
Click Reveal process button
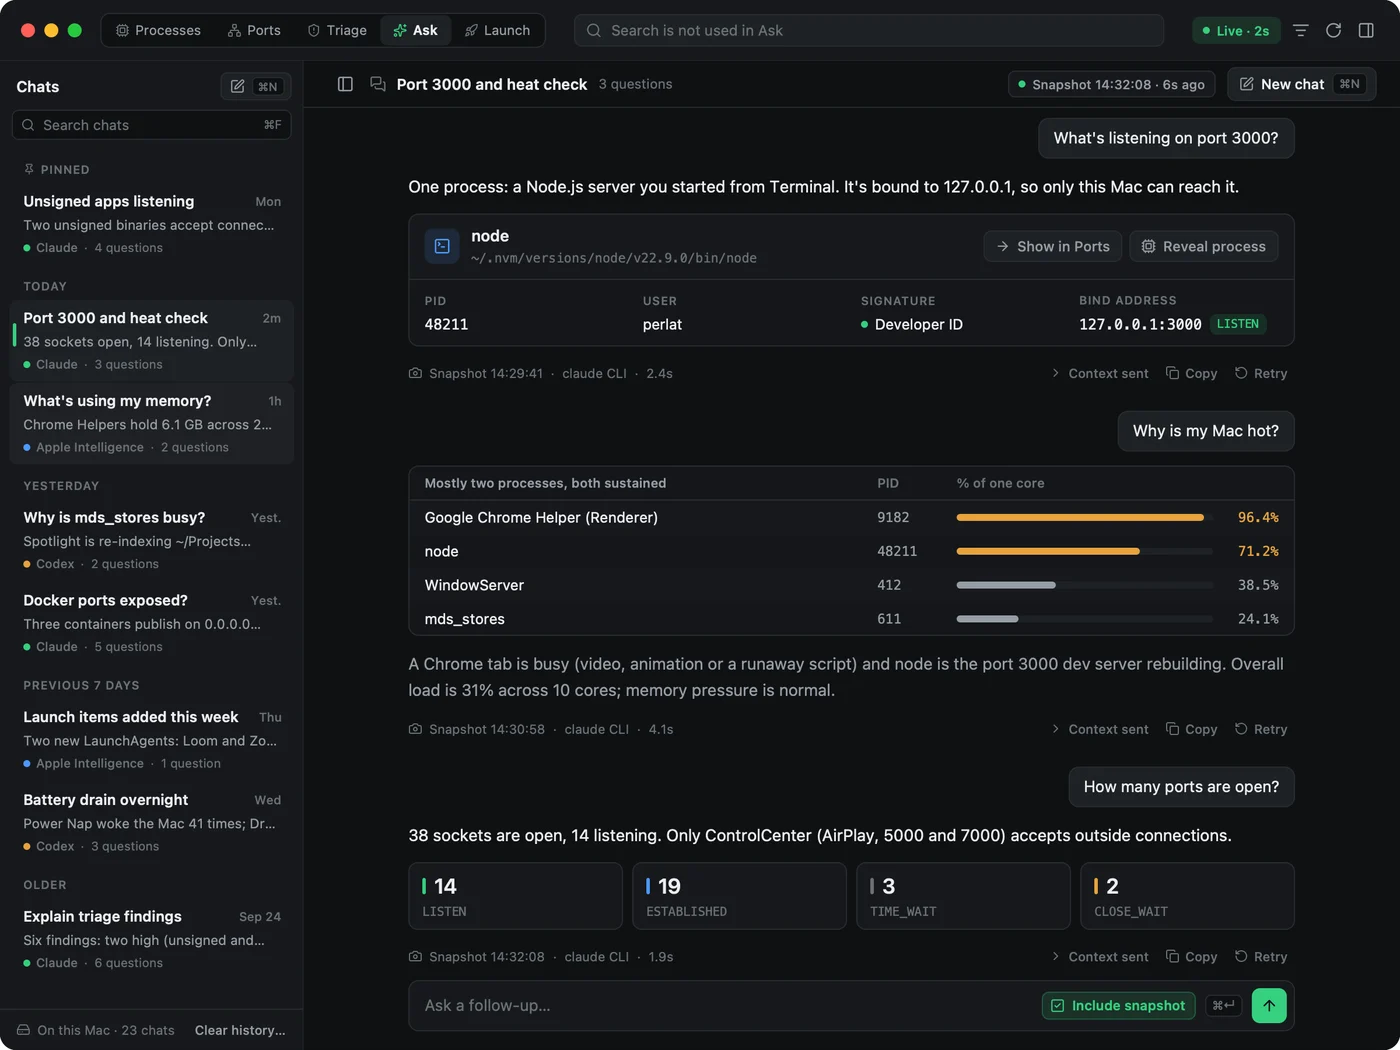pos(1204,246)
